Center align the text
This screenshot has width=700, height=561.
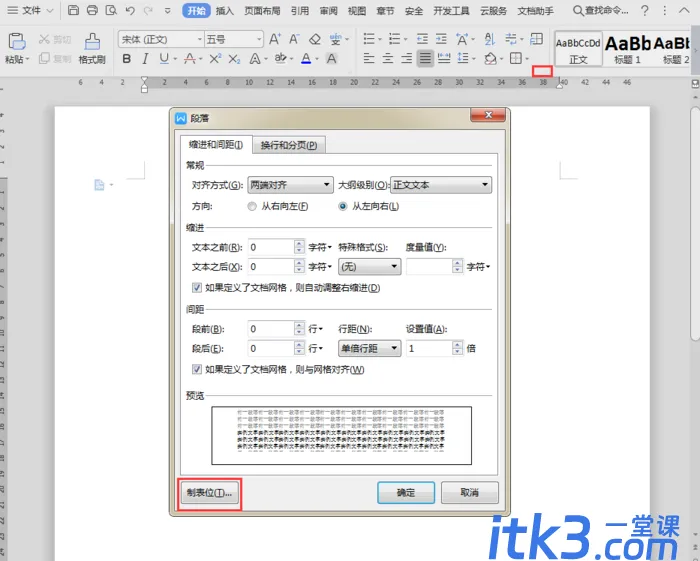(388, 58)
